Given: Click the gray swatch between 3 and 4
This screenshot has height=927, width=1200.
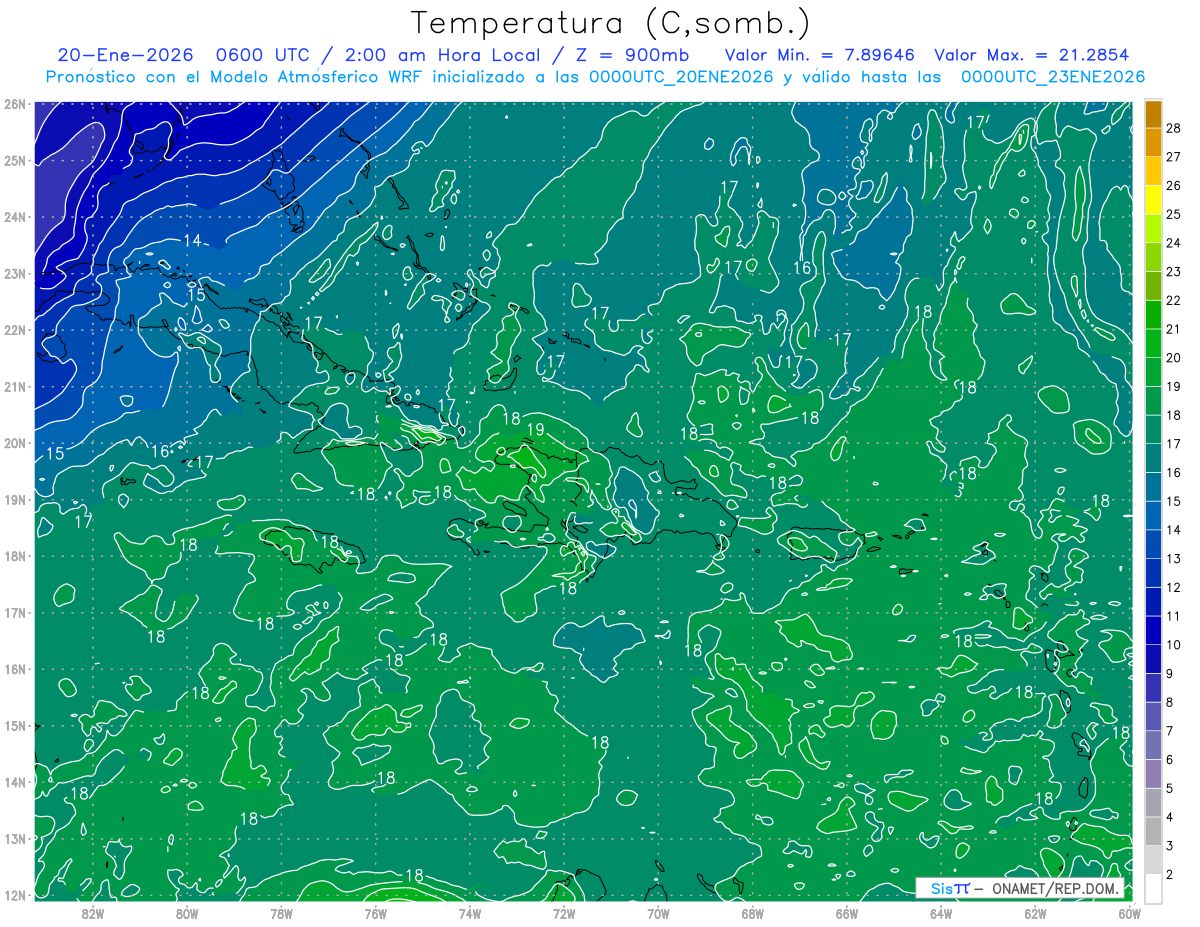Looking at the screenshot, I should 1153,832.
